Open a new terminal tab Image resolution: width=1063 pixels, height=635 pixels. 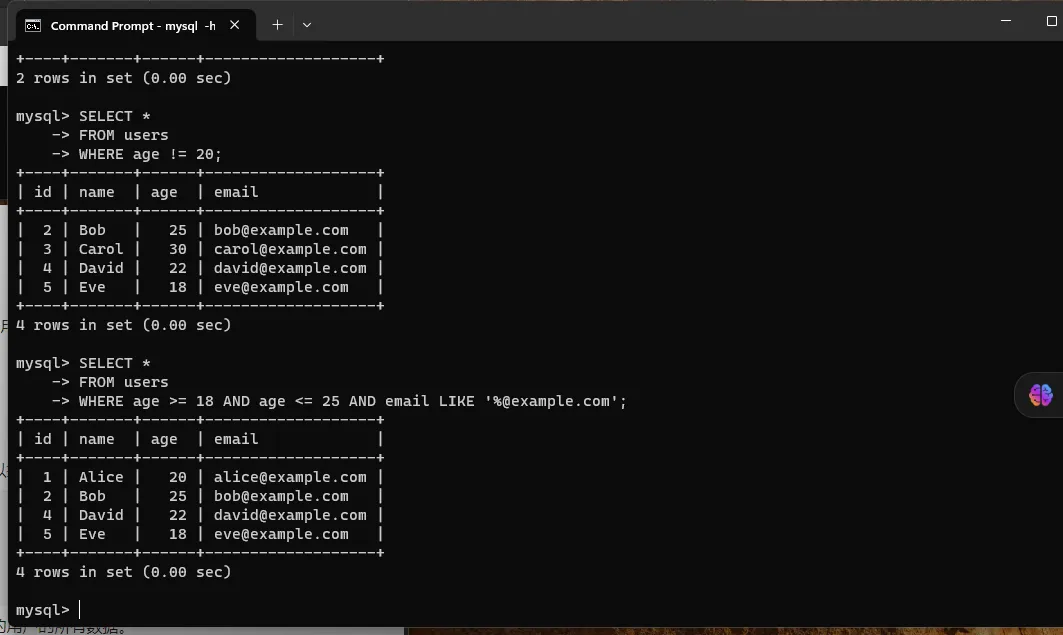277,25
